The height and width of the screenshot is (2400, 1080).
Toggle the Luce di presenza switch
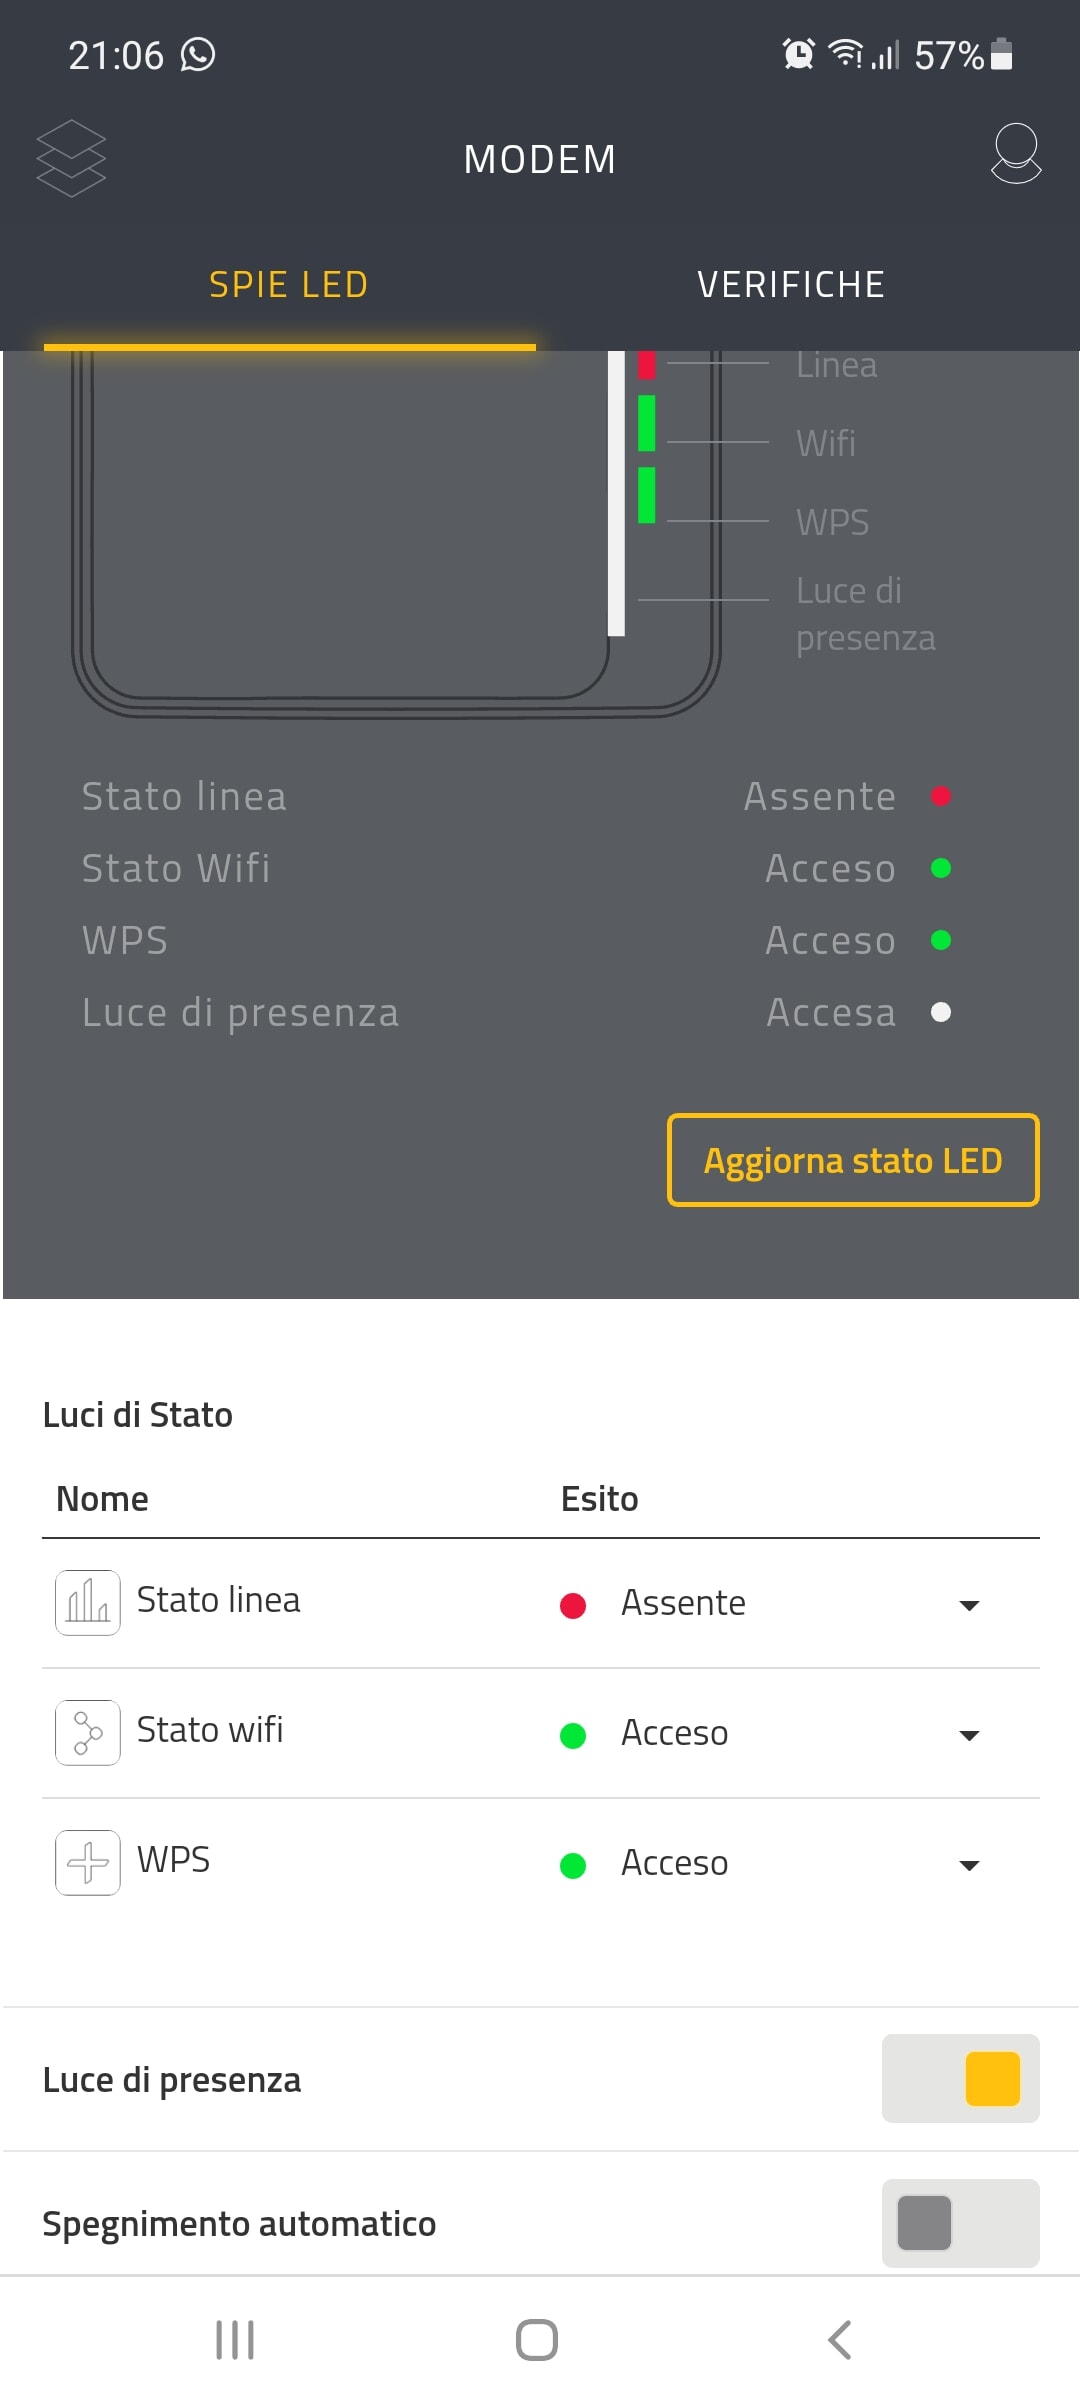tap(960, 2079)
